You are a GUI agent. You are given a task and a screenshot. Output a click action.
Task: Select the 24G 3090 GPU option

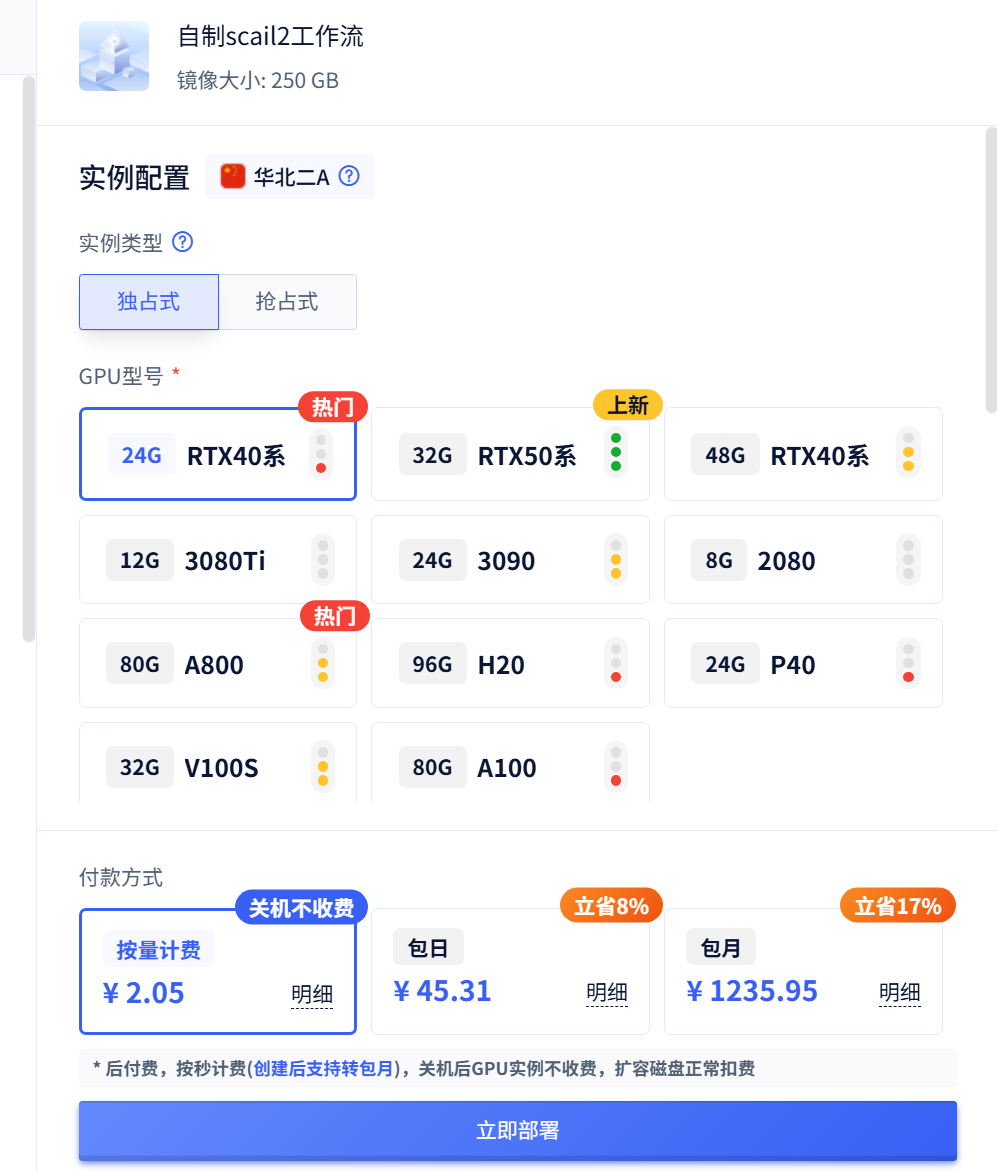[510, 560]
